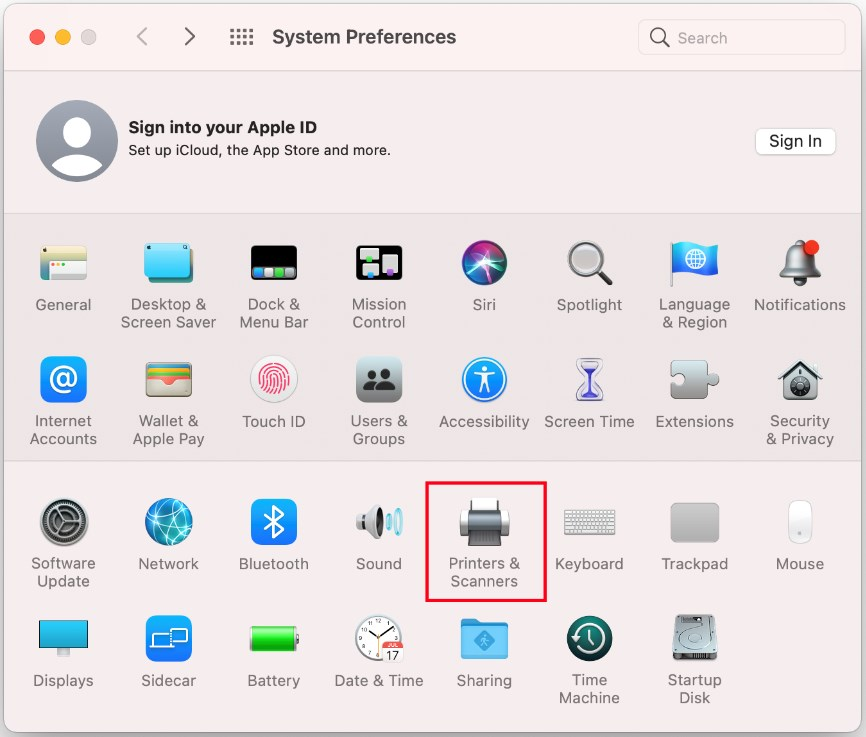
Task: Click the Sign In button
Action: click(x=795, y=141)
